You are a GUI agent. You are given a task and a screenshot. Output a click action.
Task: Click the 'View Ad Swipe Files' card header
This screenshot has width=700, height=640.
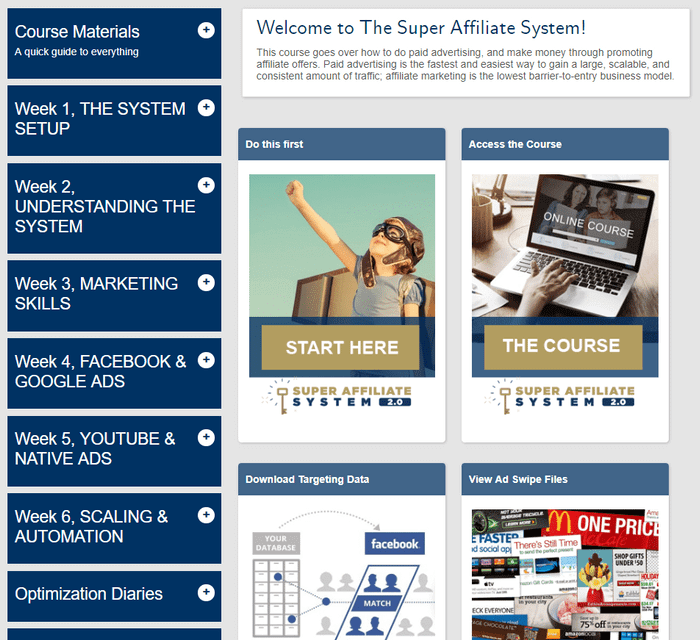(565, 479)
